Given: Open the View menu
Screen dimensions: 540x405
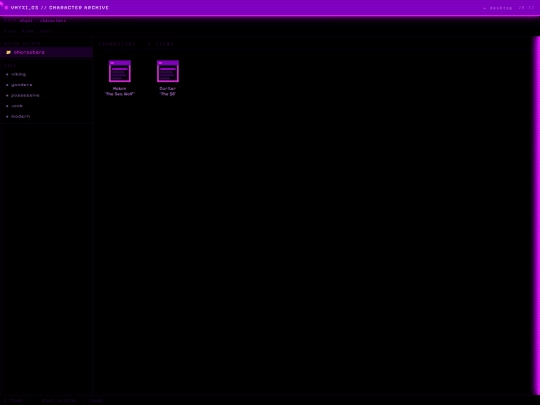Looking at the screenshot, I should [28, 31].
